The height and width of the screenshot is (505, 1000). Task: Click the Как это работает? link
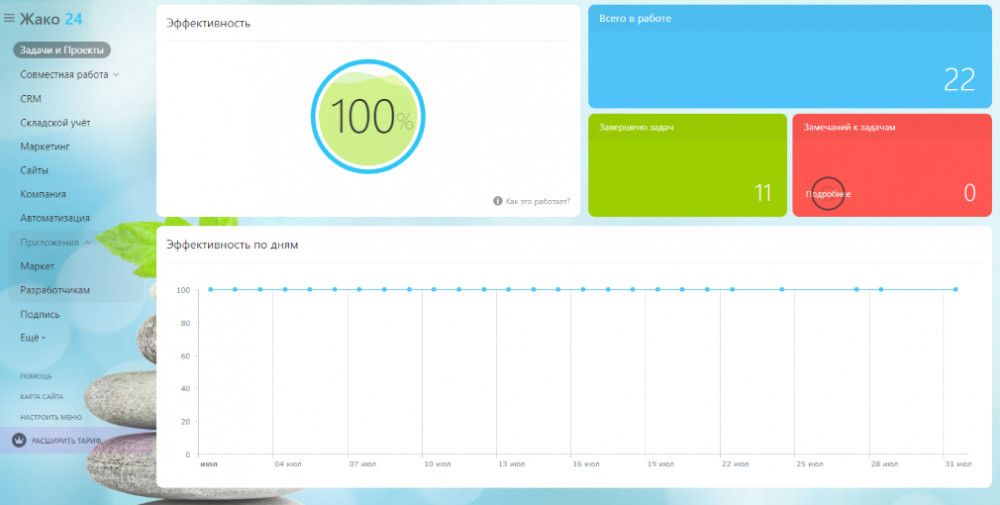(538, 201)
